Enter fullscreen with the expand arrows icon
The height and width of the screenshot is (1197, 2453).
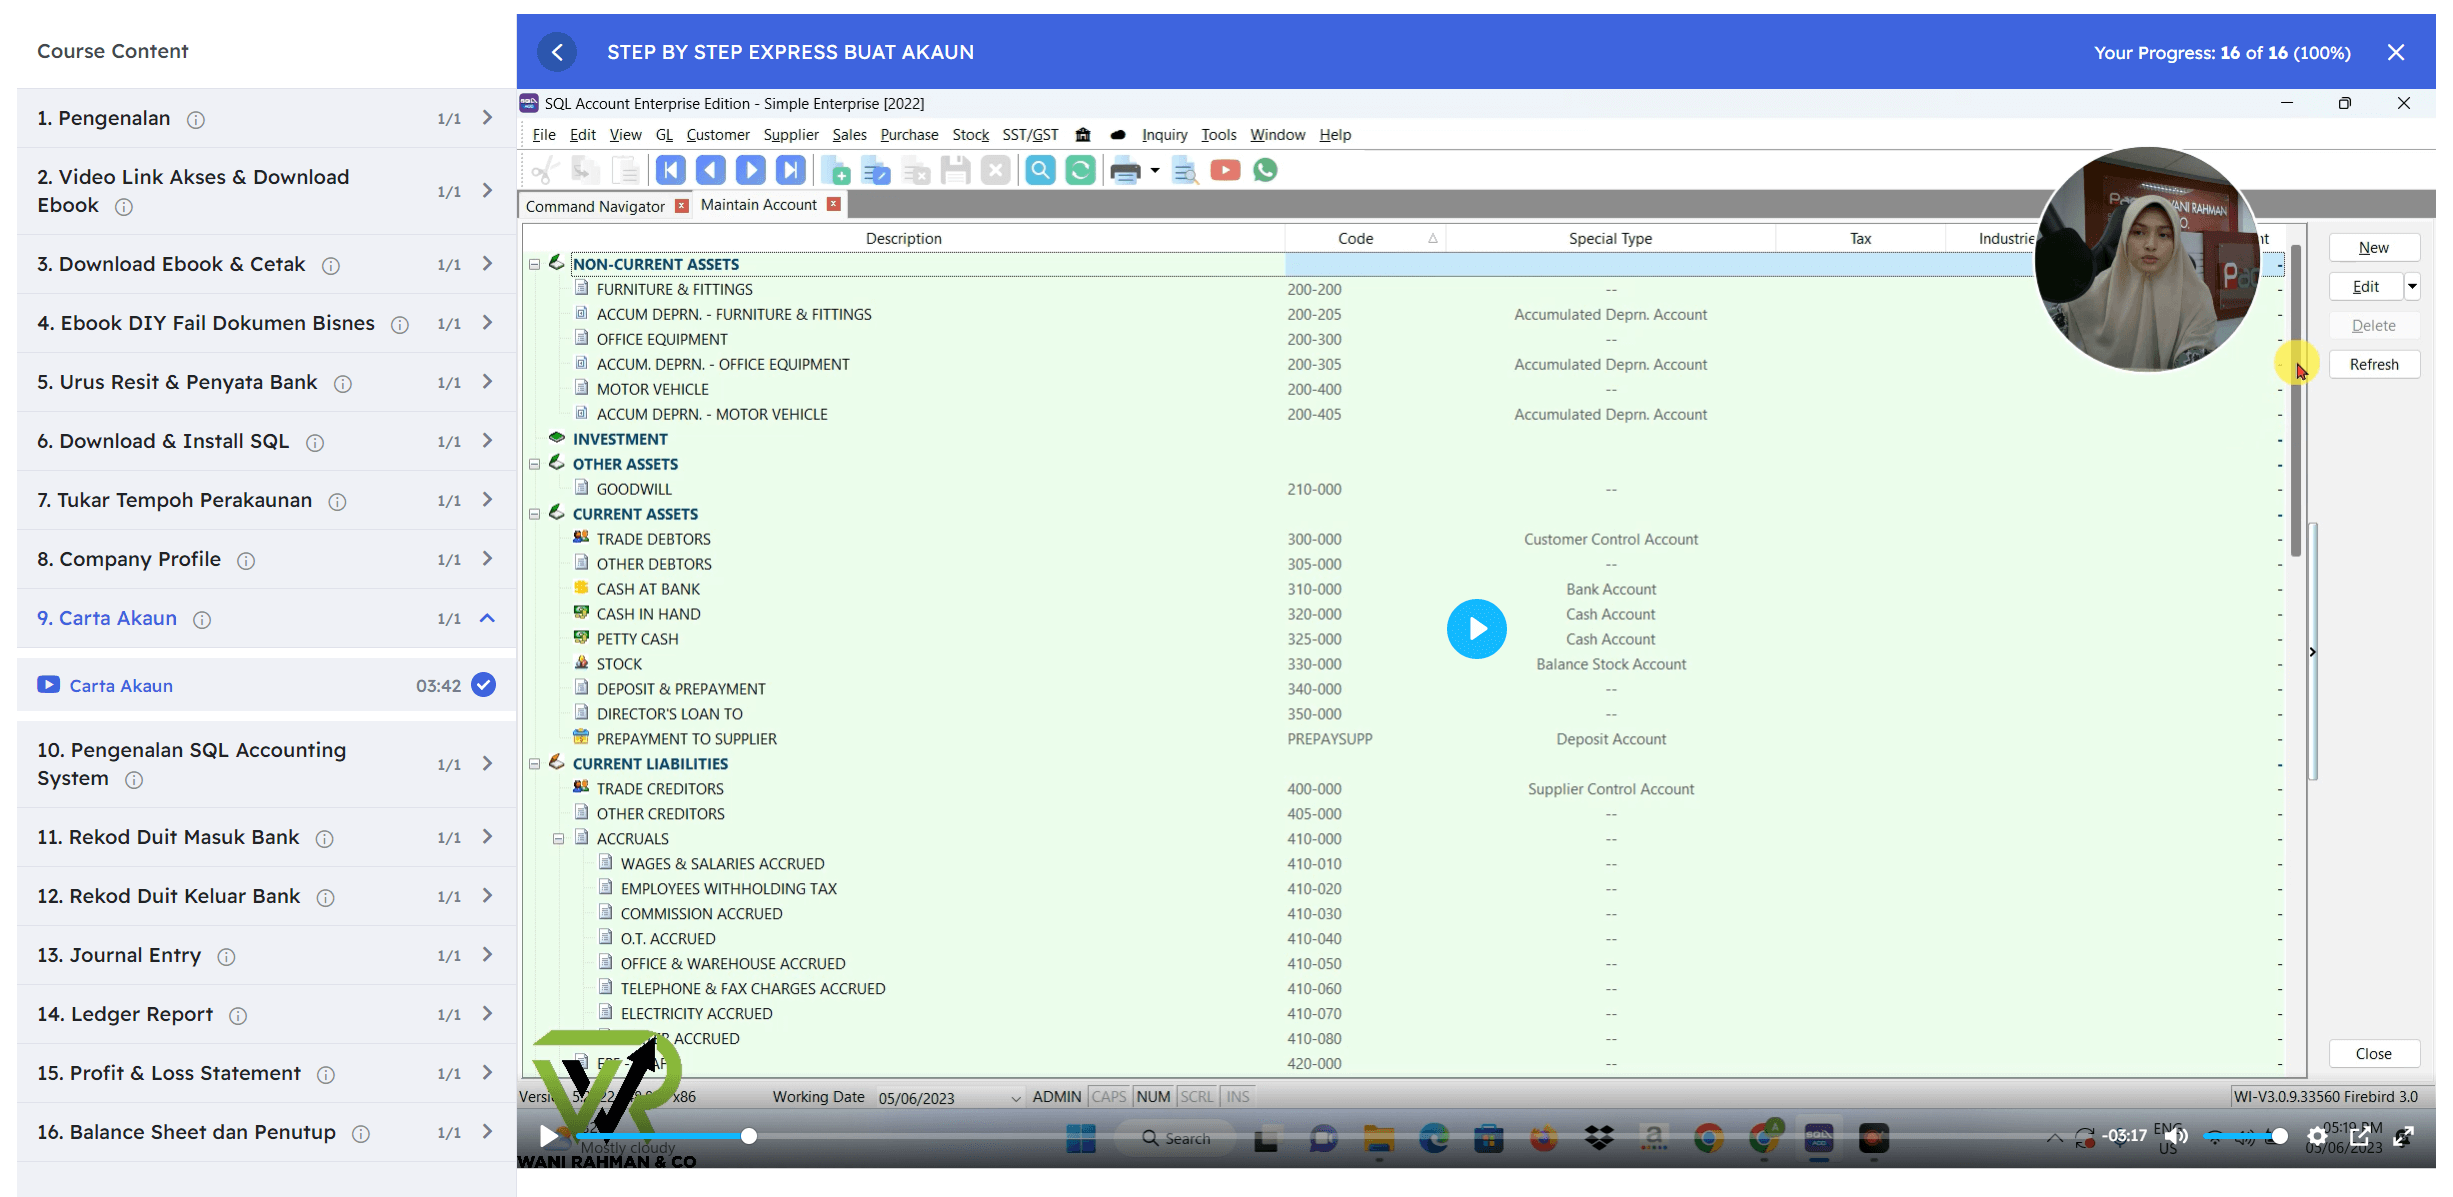click(2404, 1136)
